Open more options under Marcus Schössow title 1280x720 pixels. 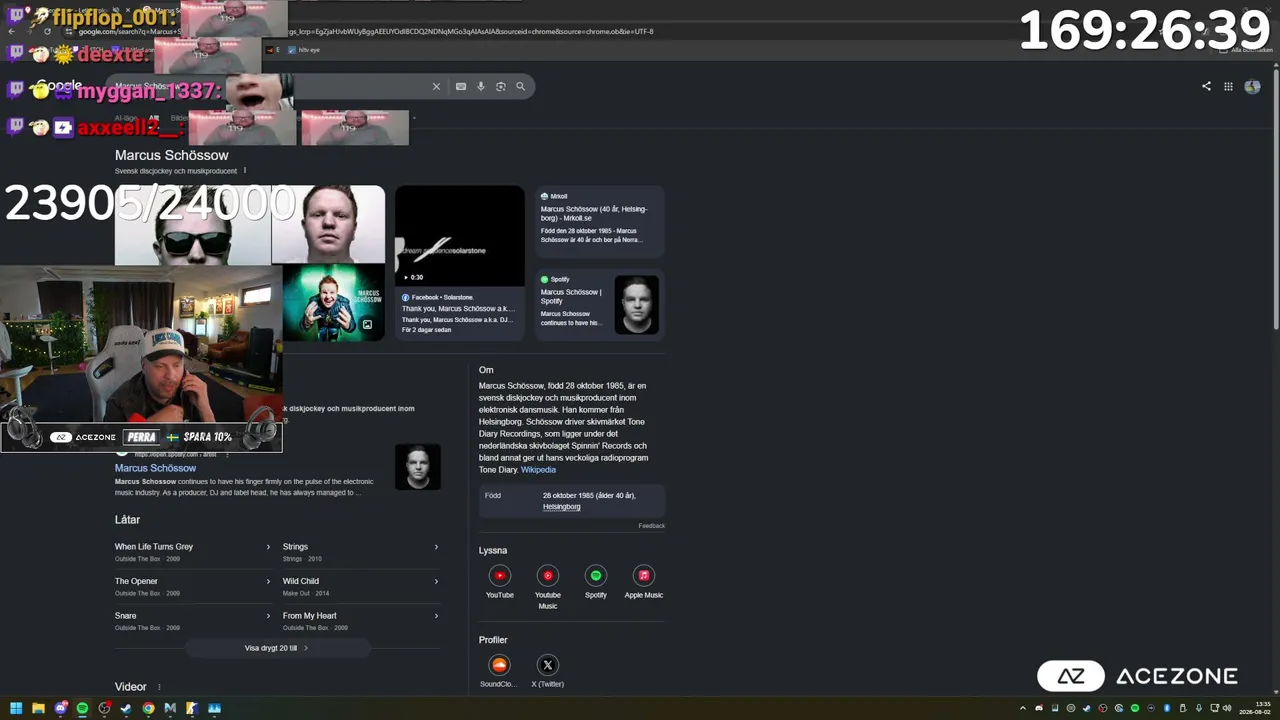click(245, 171)
